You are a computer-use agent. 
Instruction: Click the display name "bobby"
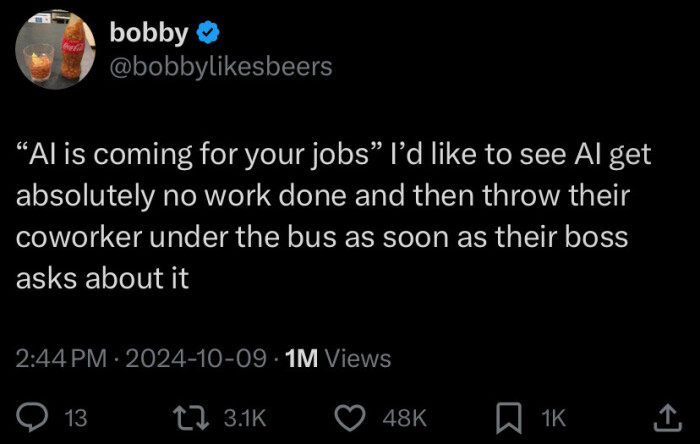tap(148, 33)
